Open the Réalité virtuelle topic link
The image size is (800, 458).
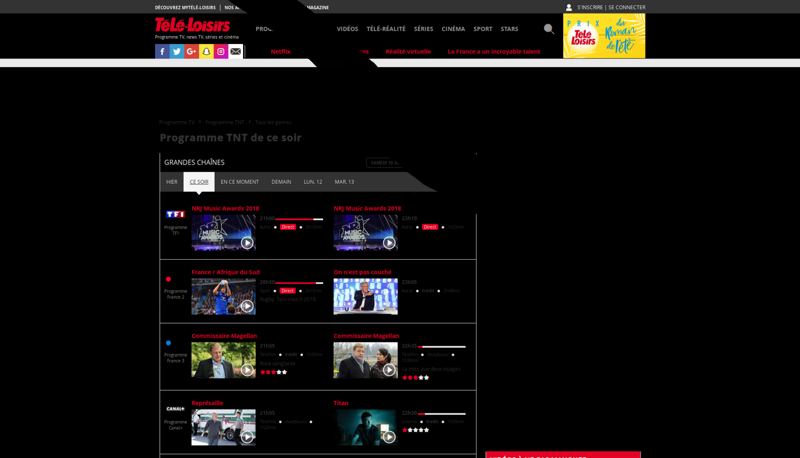(x=408, y=52)
